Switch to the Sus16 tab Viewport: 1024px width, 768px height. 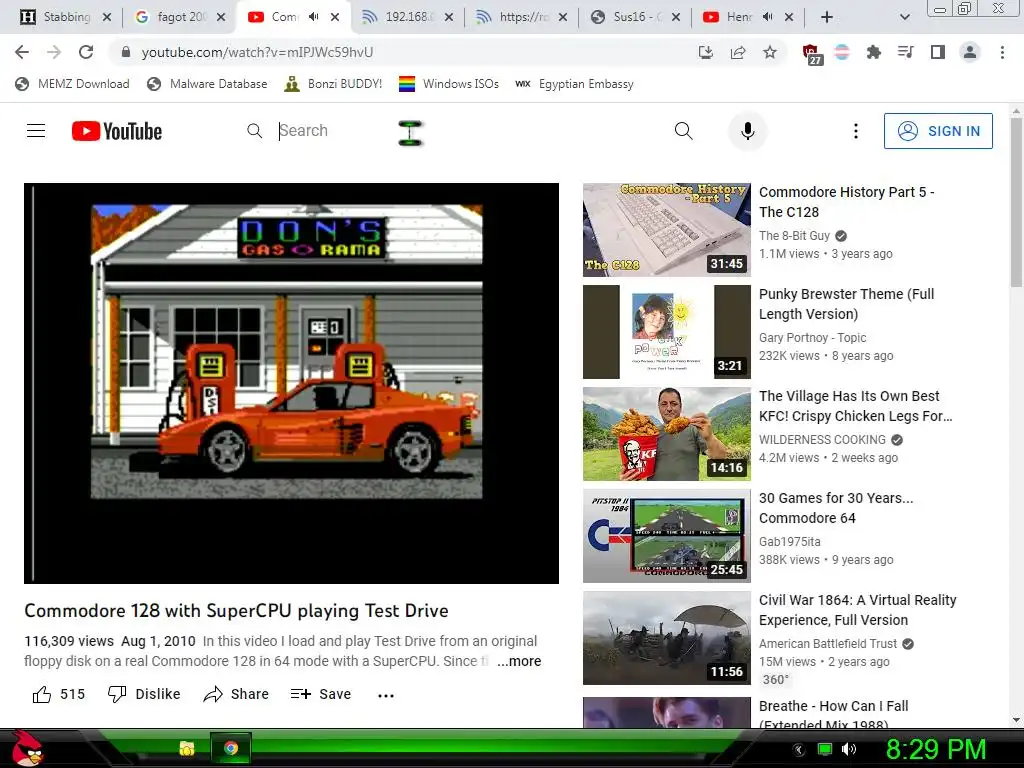coord(637,17)
